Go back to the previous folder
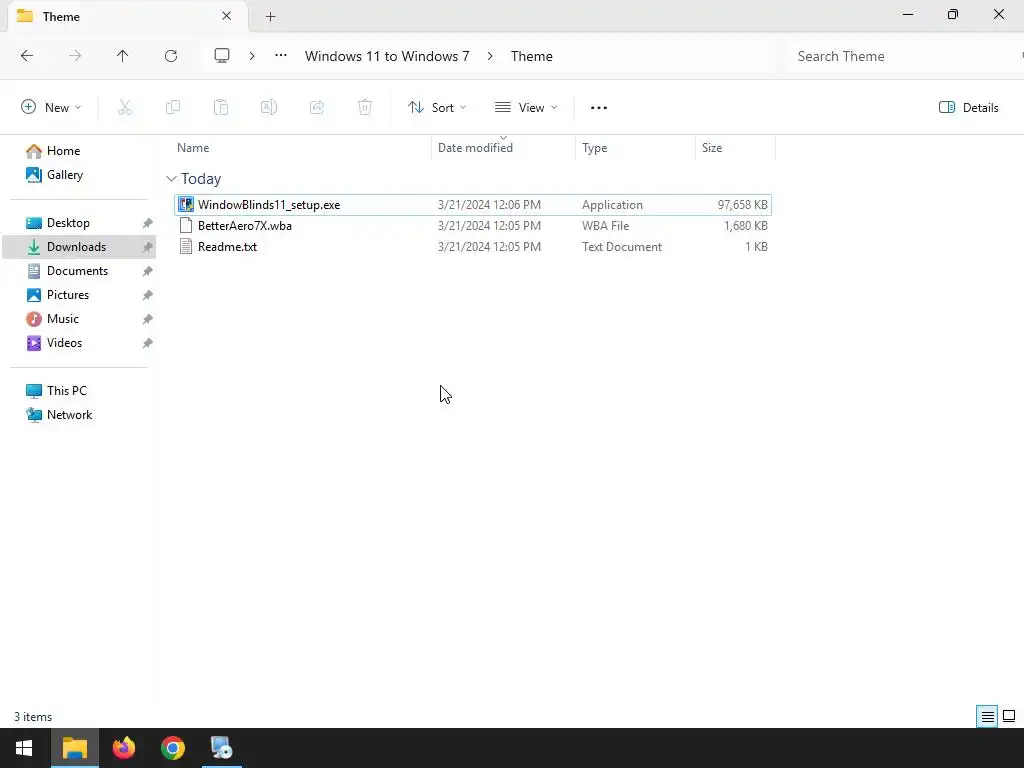Screen dimensions: 1024x768 click(x=27, y=56)
